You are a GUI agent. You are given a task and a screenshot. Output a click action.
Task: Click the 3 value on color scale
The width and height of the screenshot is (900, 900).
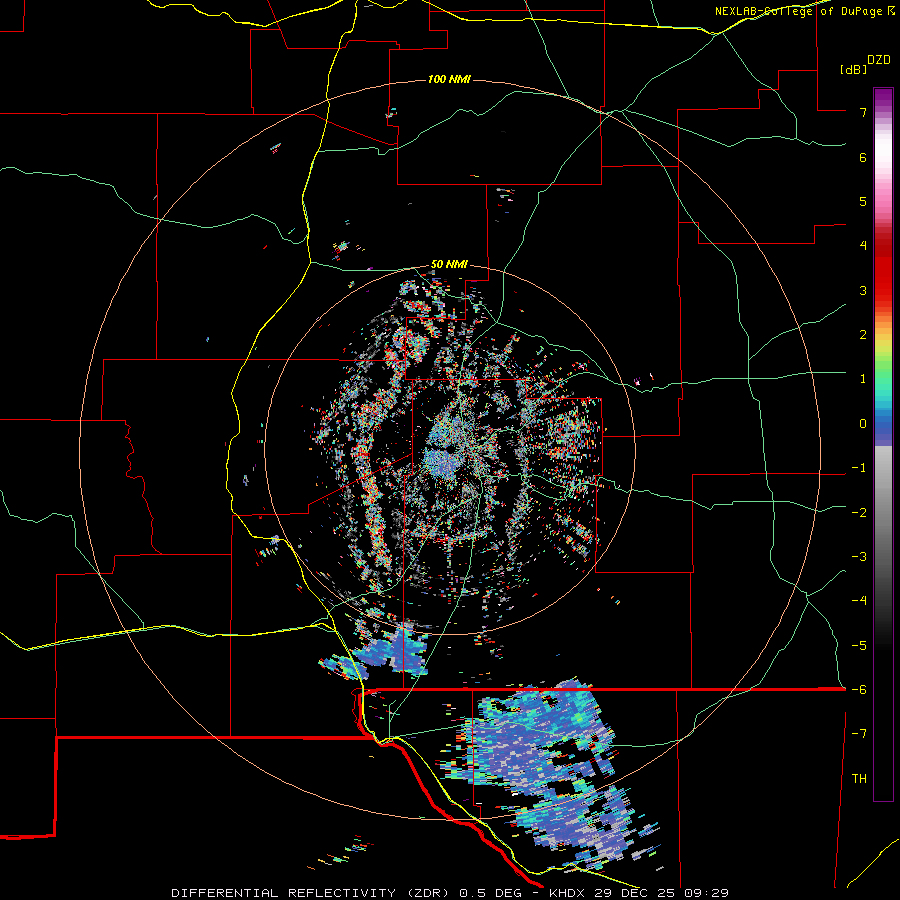[x=863, y=290]
